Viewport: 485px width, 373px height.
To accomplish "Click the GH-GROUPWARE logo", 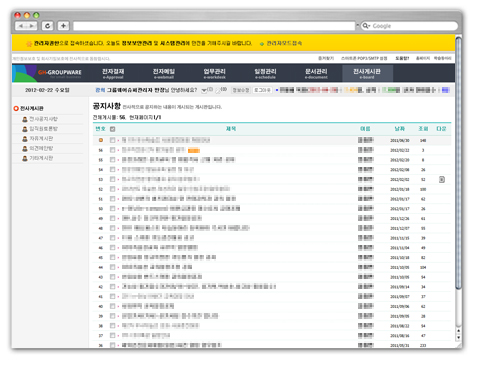I will (x=59, y=72).
